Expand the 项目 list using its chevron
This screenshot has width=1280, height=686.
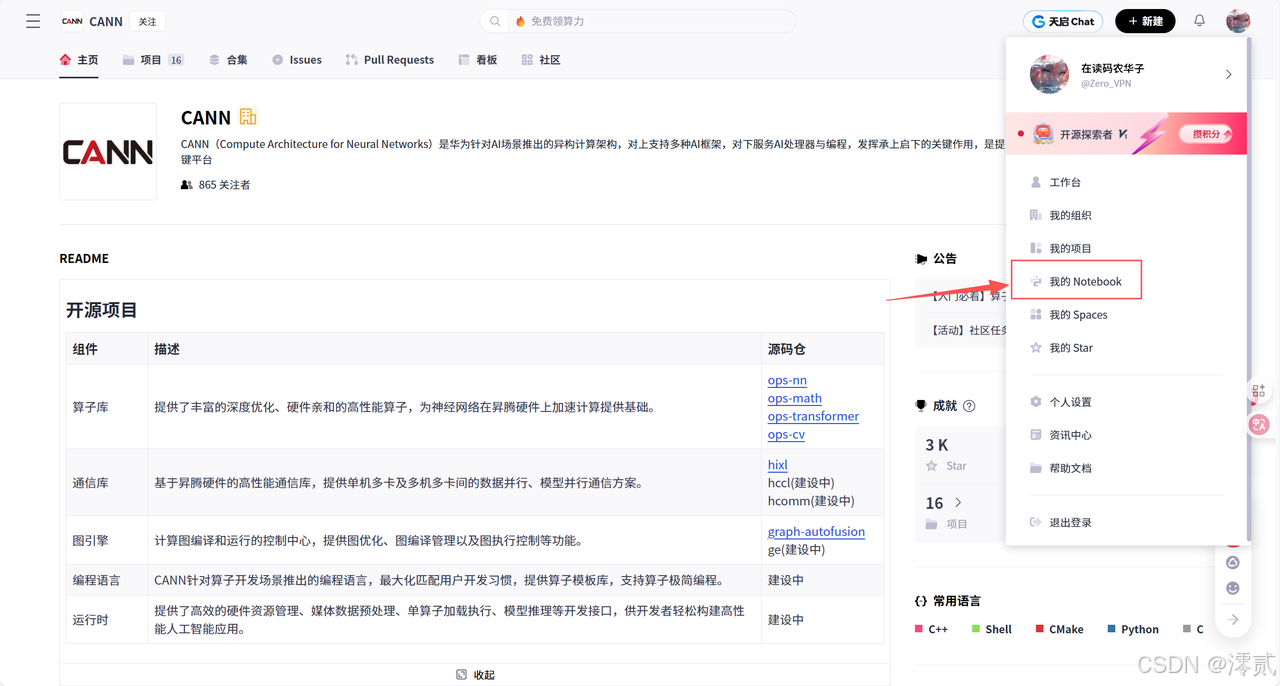pos(958,502)
